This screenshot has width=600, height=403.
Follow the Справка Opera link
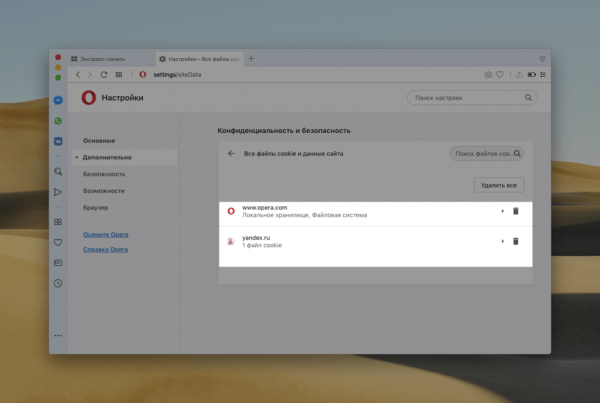106,250
